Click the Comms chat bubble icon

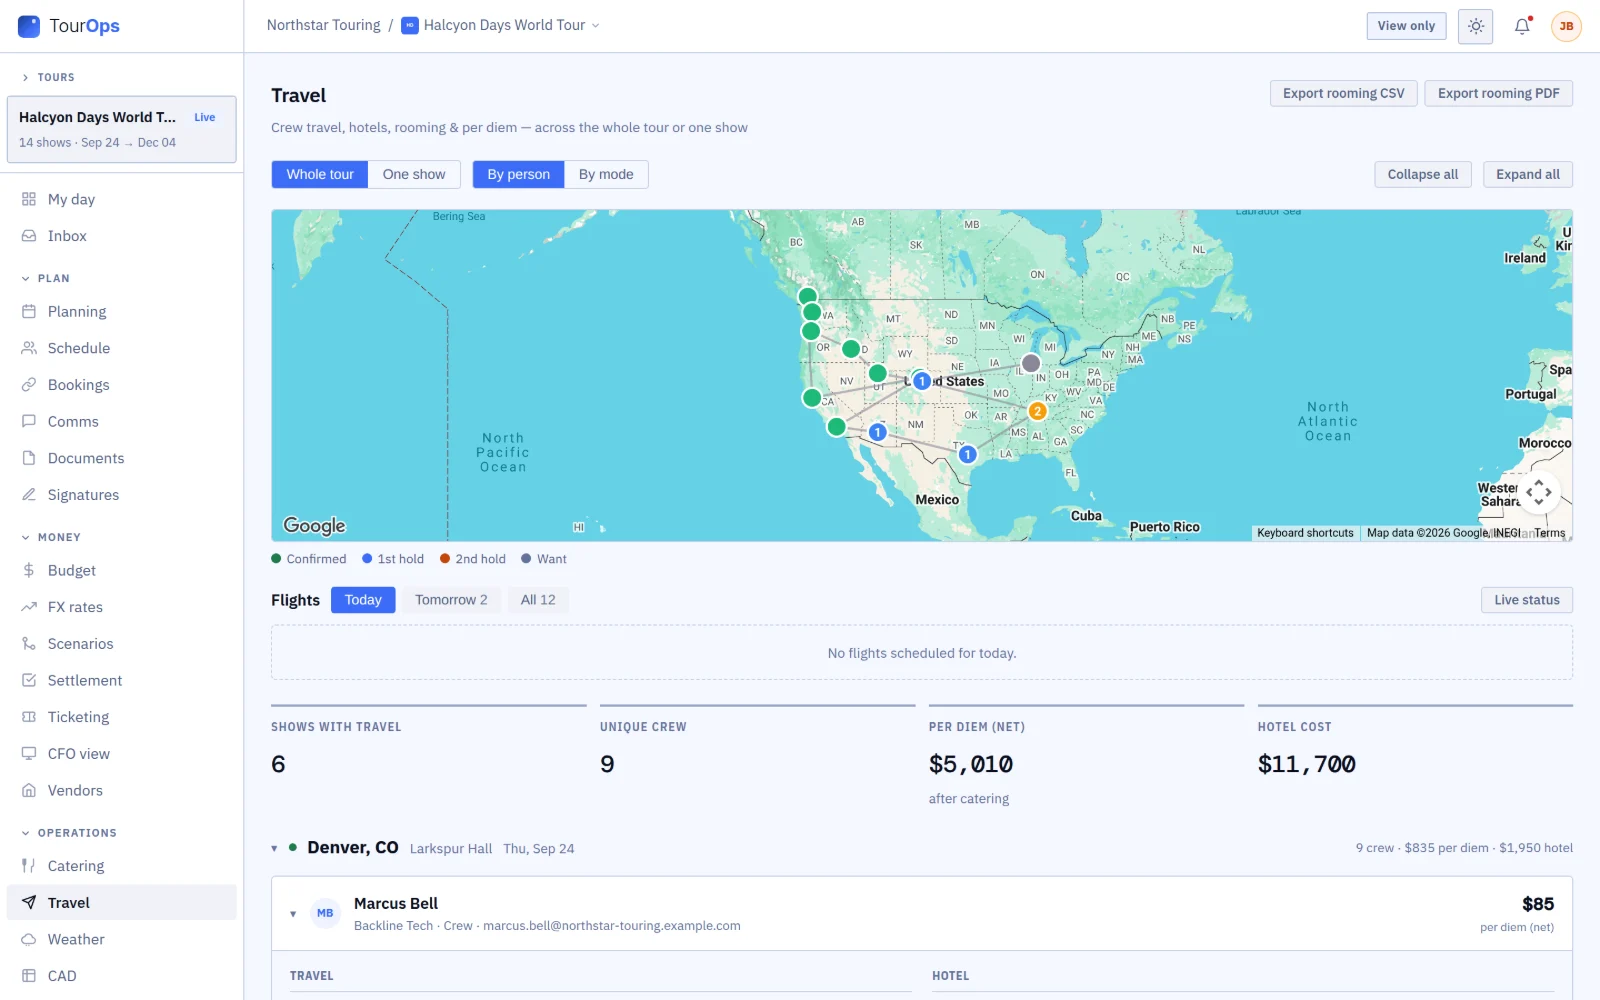pyautogui.click(x=29, y=422)
